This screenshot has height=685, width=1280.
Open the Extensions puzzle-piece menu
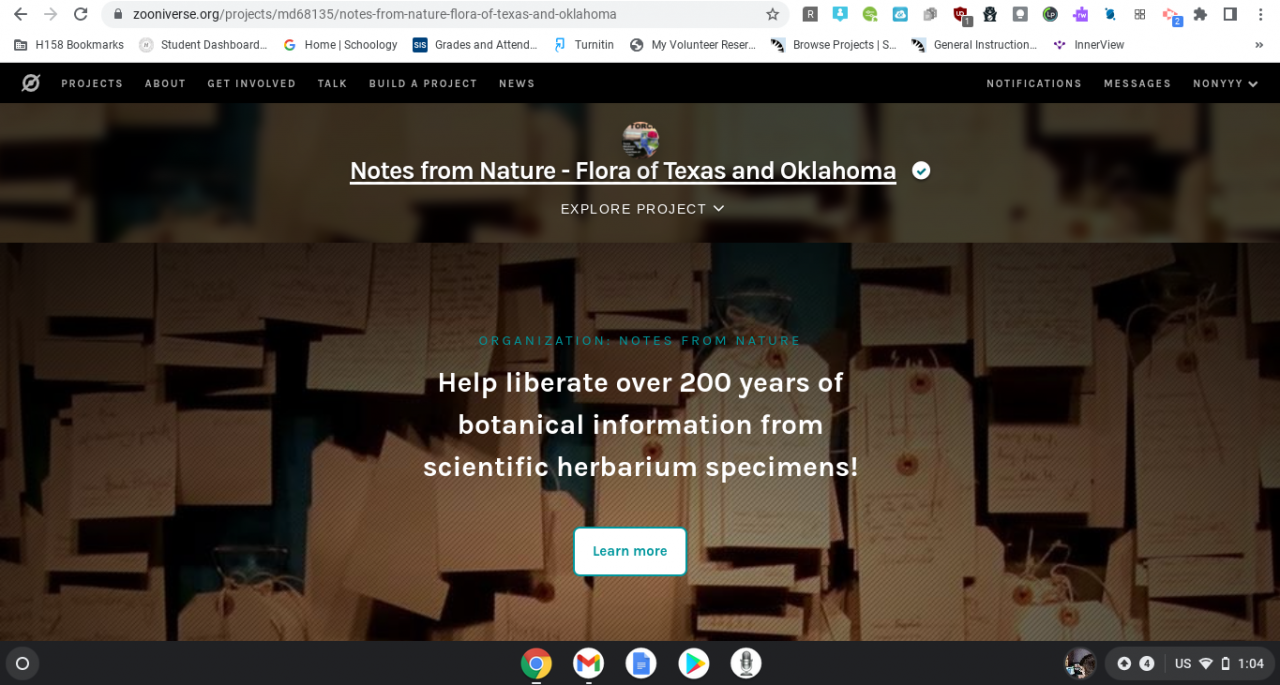(x=1200, y=14)
